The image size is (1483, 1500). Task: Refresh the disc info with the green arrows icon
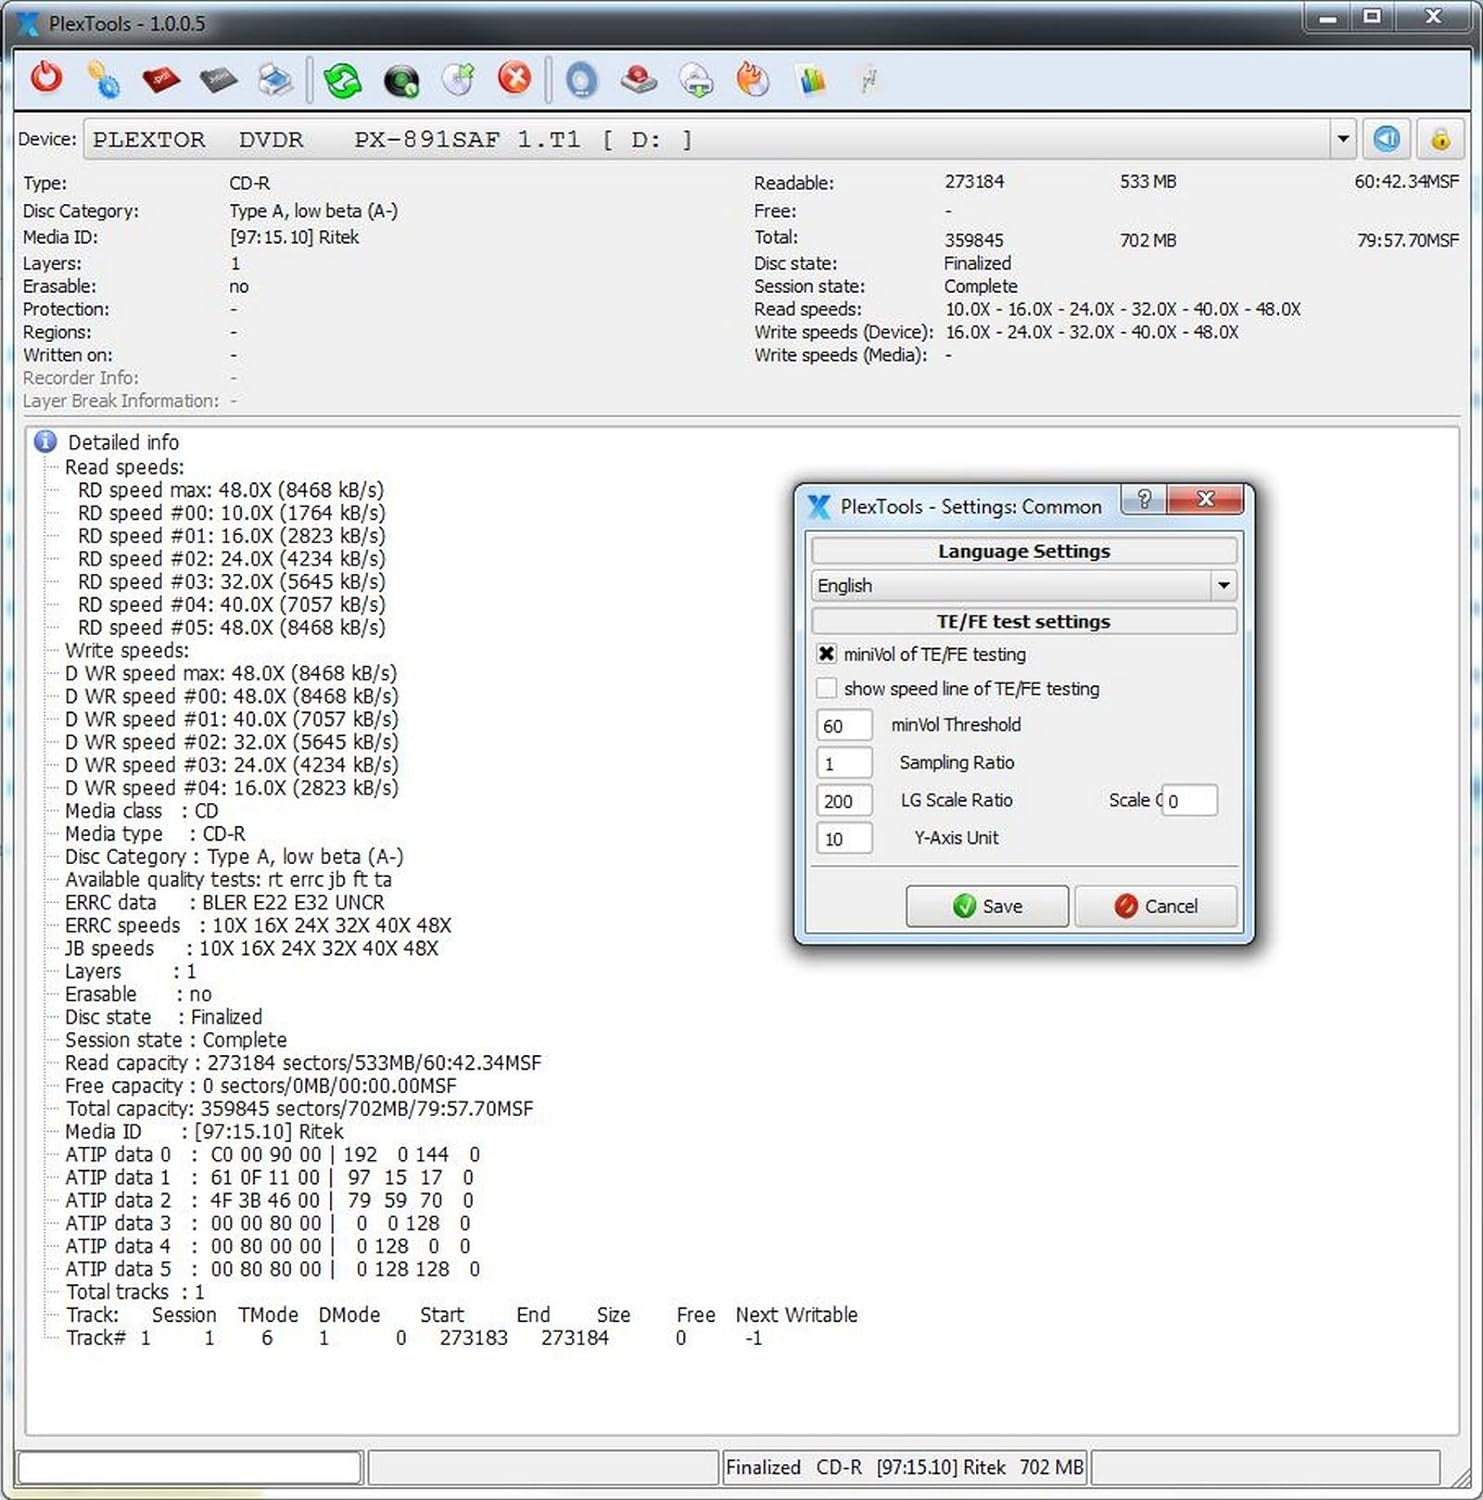(x=344, y=79)
